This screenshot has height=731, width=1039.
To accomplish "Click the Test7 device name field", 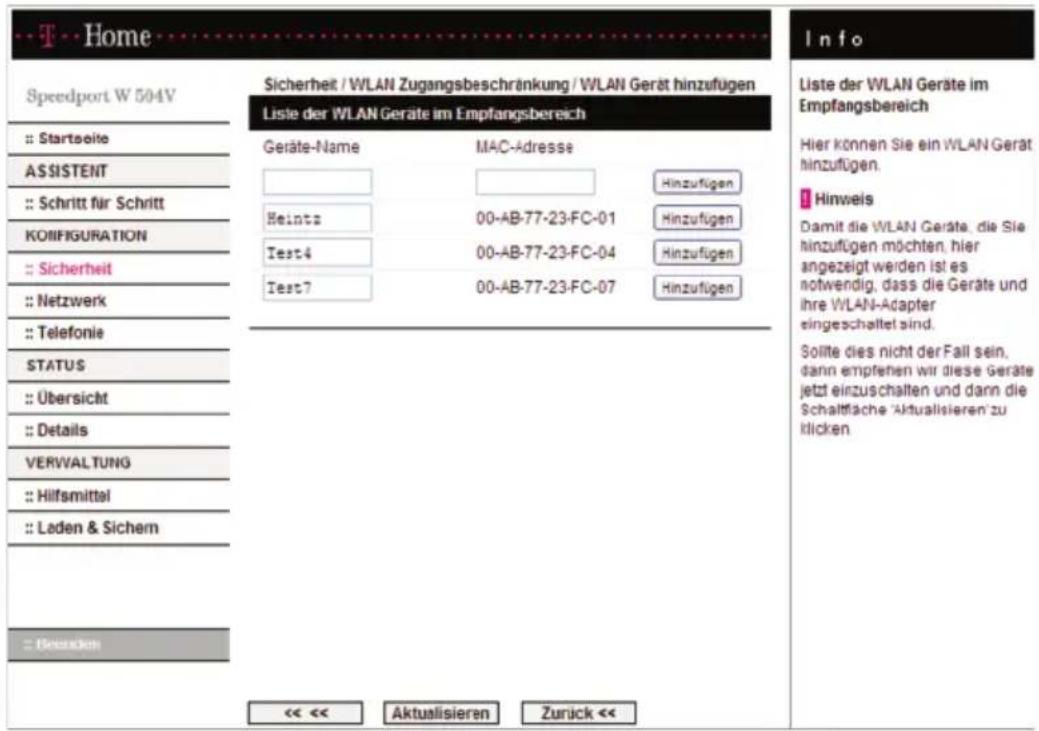I will coord(317,288).
